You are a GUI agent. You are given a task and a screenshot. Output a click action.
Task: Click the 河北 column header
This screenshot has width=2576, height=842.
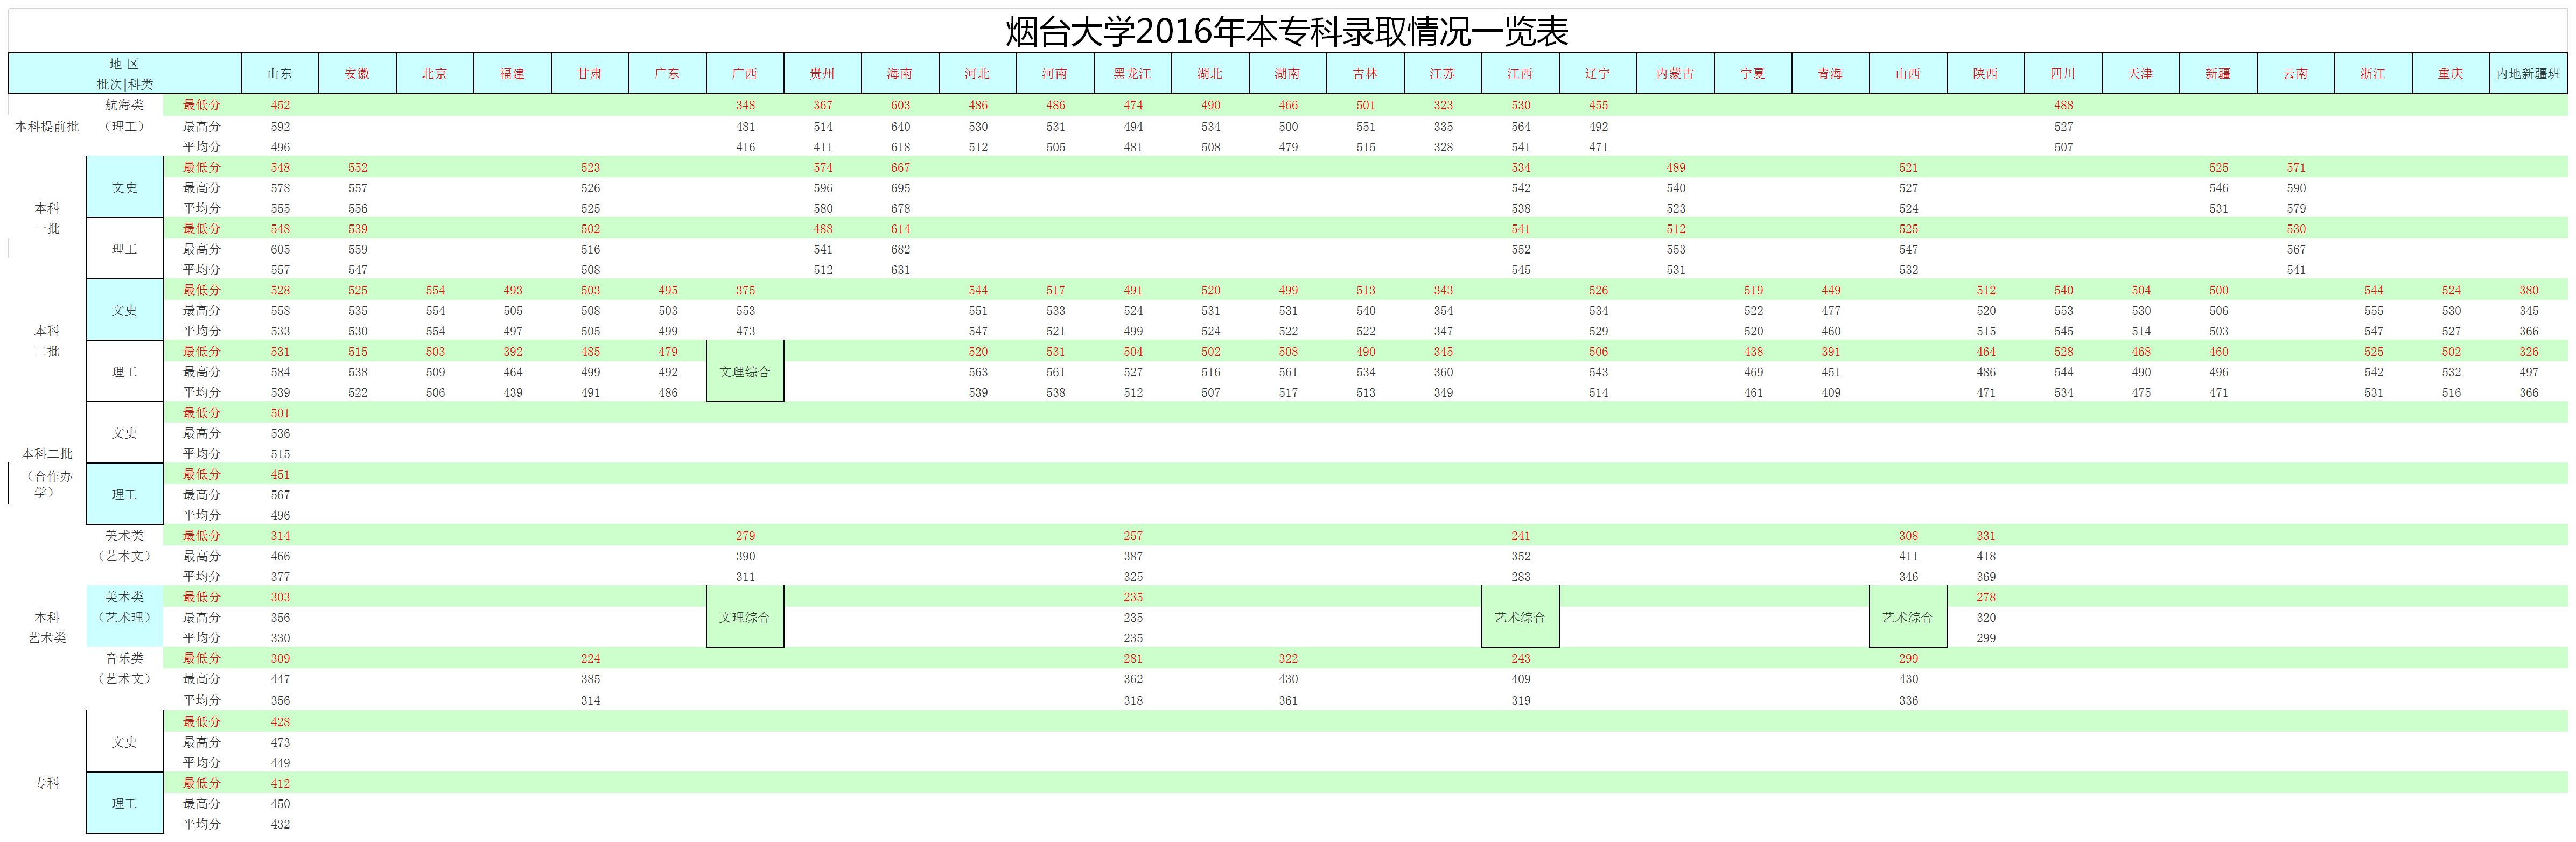tap(977, 74)
